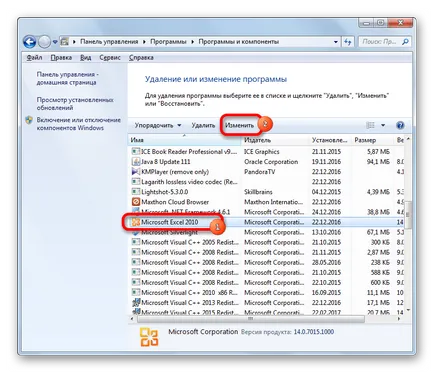Click Skillbrains publisher cell
The image size is (434, 373).
[258, 192]
